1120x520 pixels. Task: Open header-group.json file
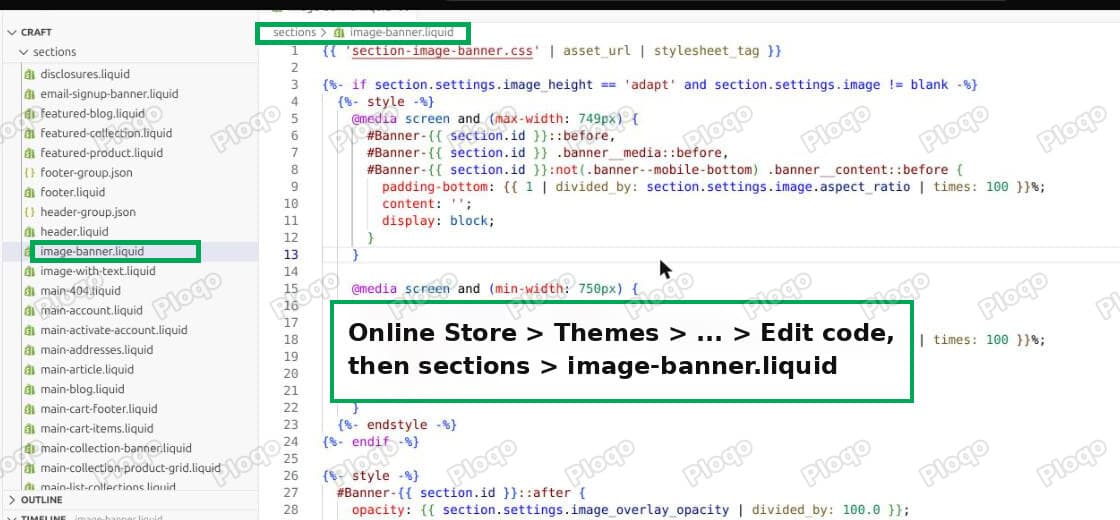tap(88, 212)
